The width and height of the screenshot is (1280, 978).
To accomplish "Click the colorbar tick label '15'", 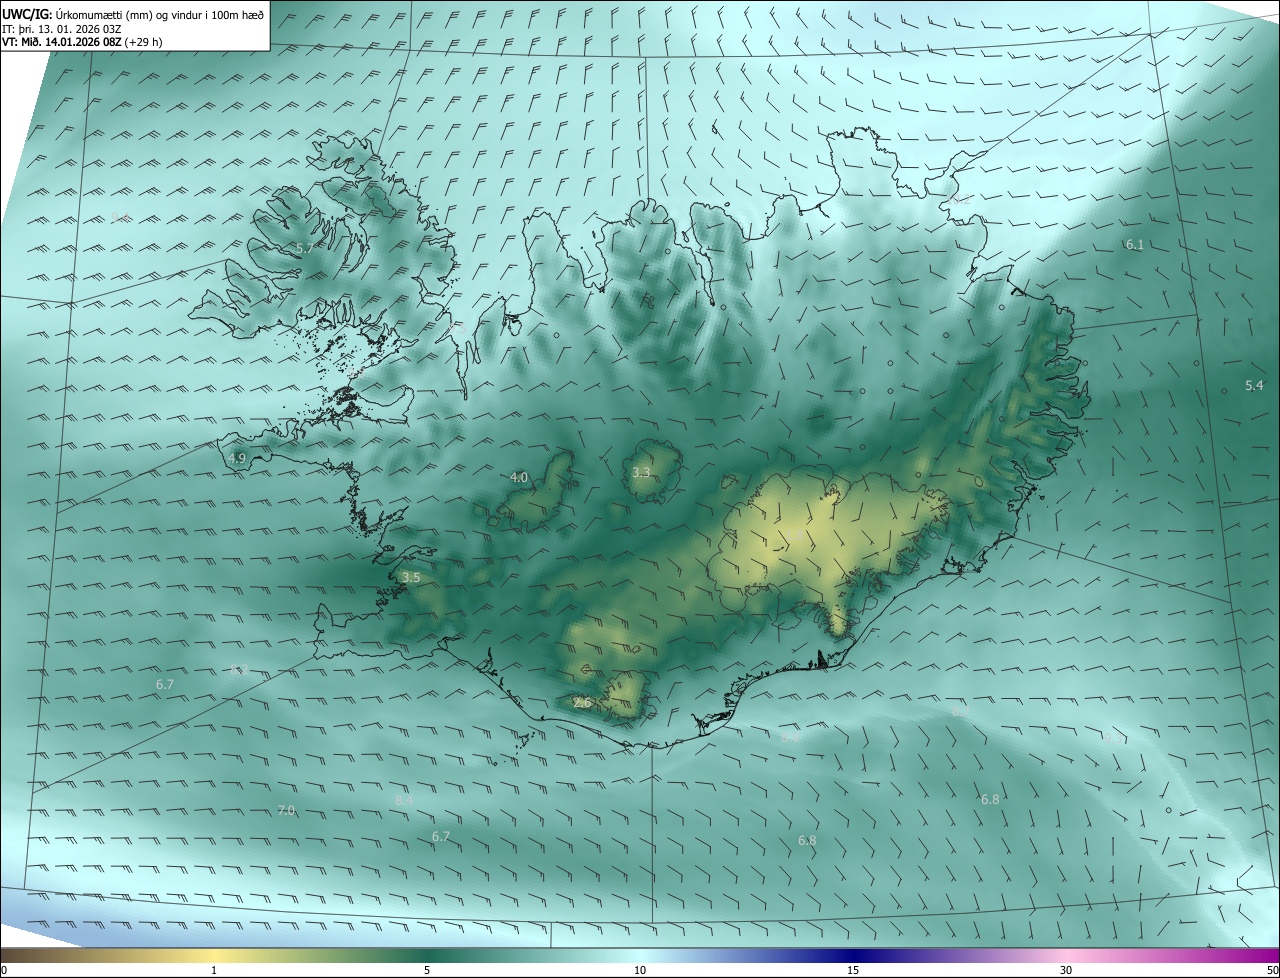I will [853, 970].
